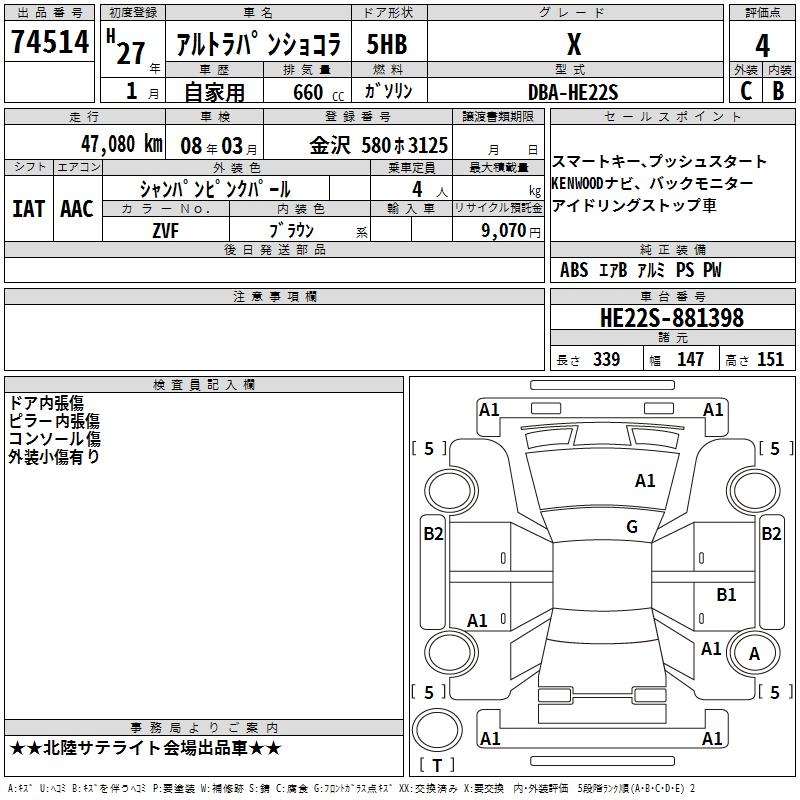Viewport: 800px width, 800px height.
Task: Select the exterior color シャンパンピンクパール
Action: (x=215, y=189)
